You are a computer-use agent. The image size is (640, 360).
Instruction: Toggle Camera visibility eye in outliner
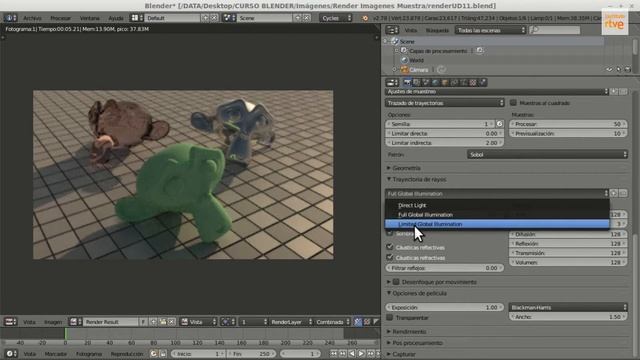(609, 70)
